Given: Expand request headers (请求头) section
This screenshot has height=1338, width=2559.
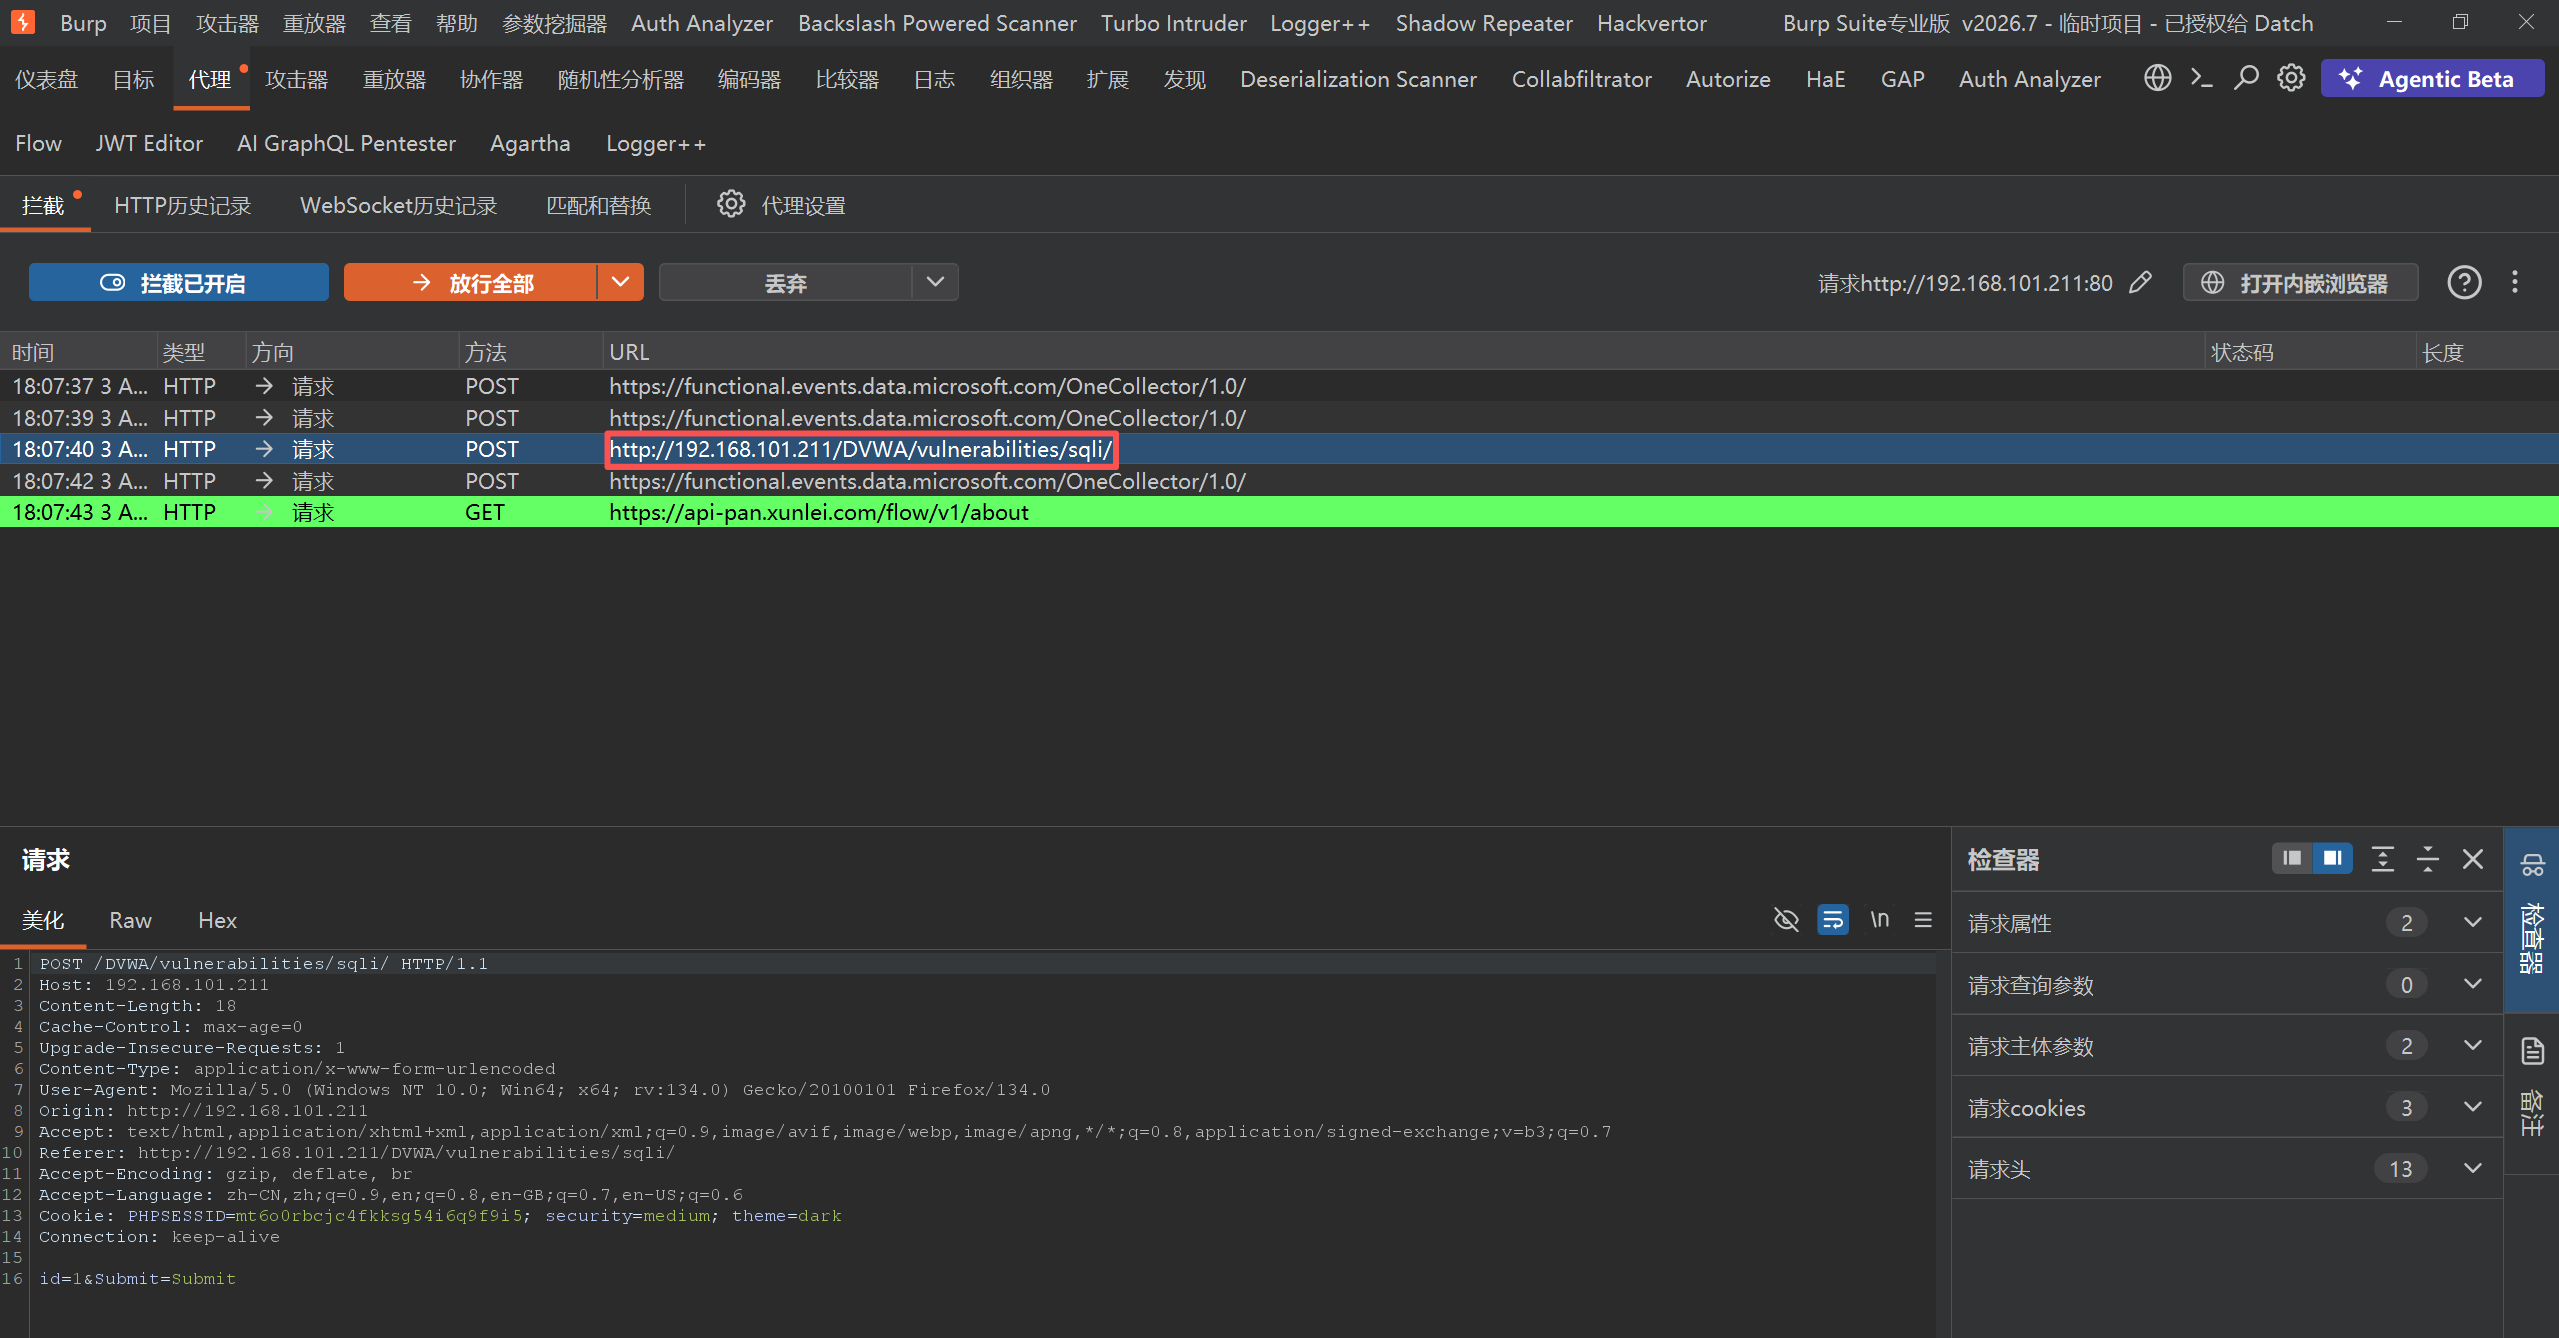Looking at the screenshot, I should [2227, 1168].
